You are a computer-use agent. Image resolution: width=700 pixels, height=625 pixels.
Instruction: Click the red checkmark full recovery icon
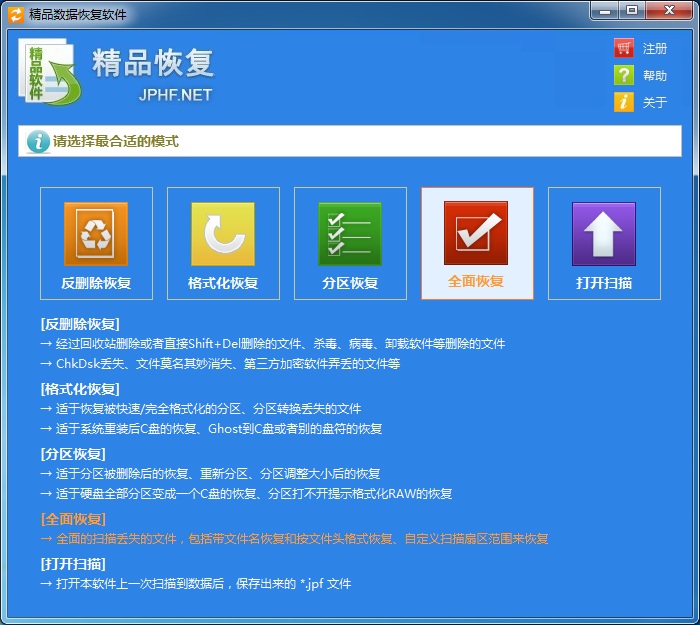click(476, 233)
